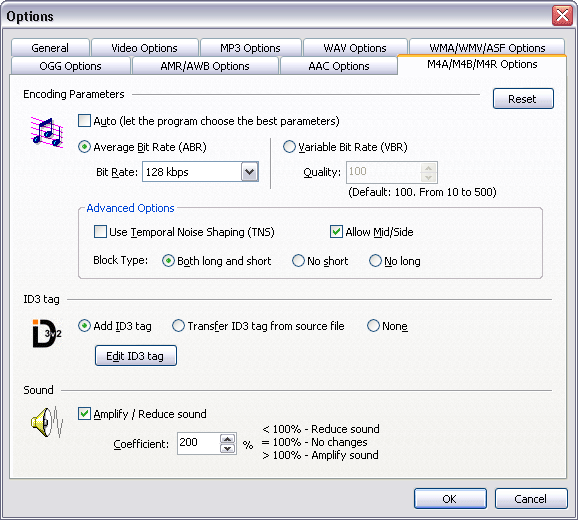The height and width of the screenshot is (520, 578).
Task: Click the Advanced Options group label
Action: coord(130,208)
